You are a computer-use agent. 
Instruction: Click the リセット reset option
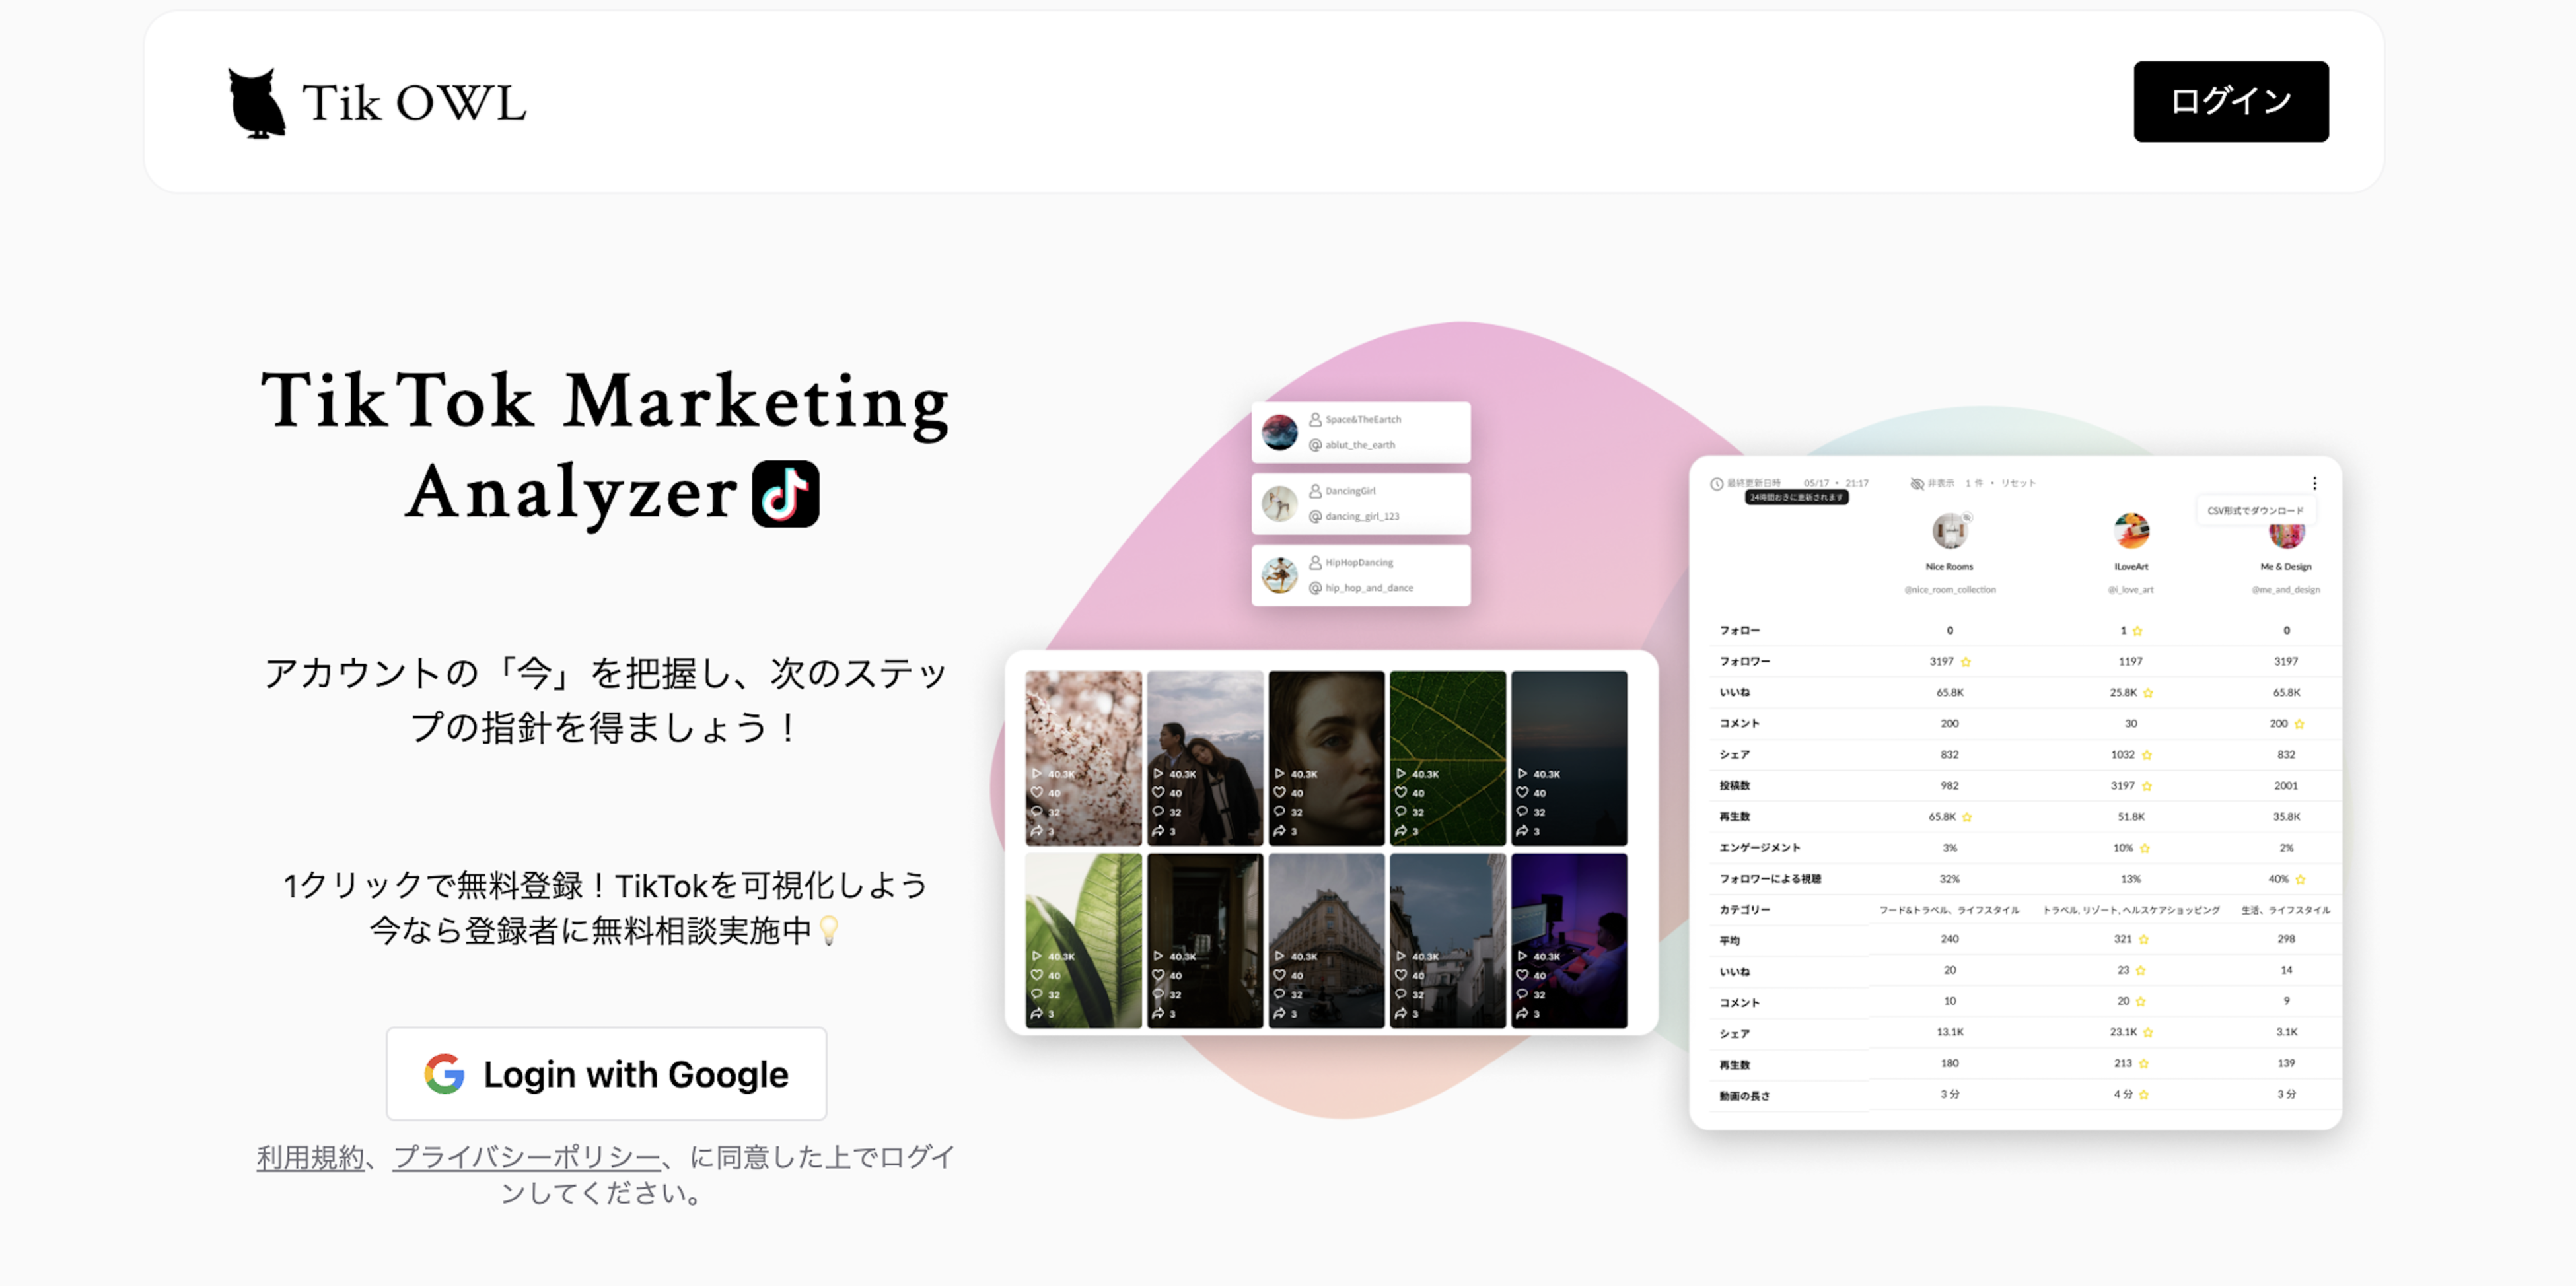click(x=2018, y=483)
